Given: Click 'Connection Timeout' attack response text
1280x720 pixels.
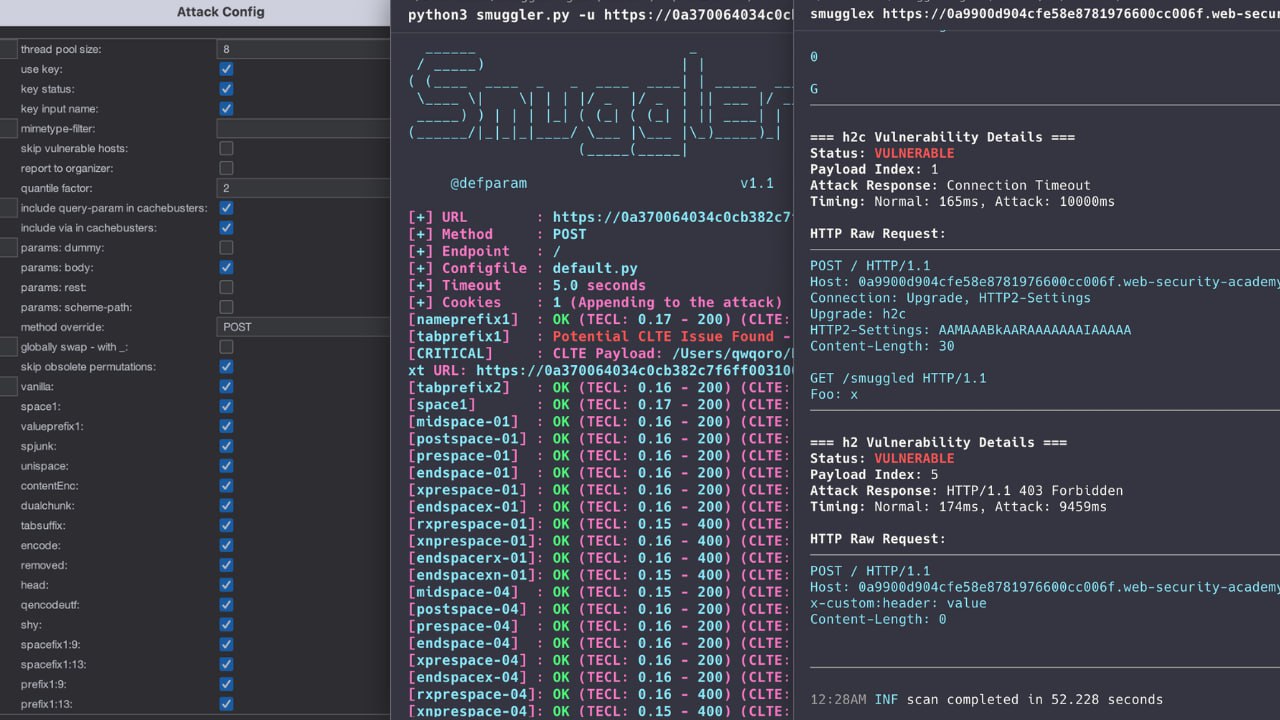Looking at the screenshot, I should pyautogui.click(x=1018, y=185).
